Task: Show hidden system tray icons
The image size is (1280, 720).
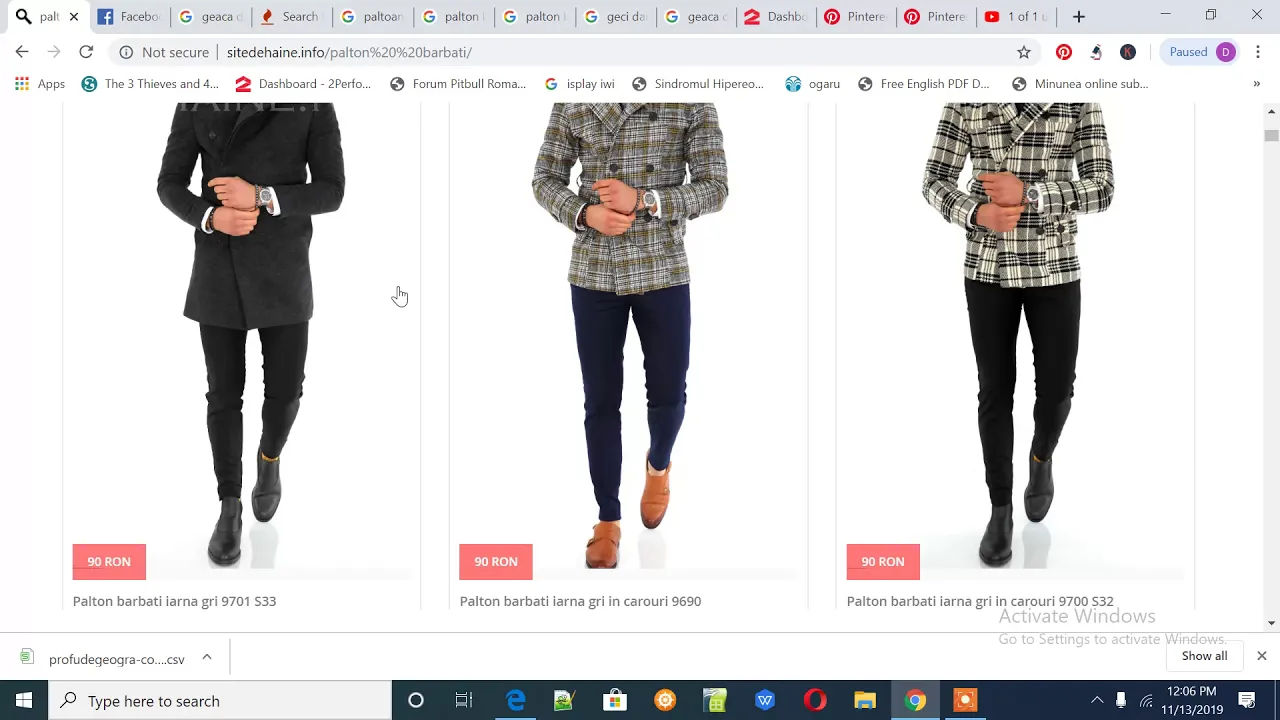Action: click(1097, 701)
